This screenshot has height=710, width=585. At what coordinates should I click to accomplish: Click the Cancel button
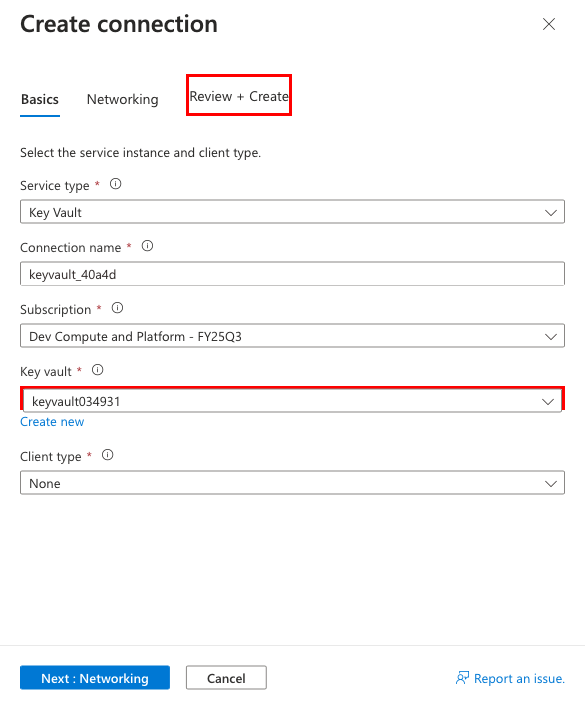(226, 678)
